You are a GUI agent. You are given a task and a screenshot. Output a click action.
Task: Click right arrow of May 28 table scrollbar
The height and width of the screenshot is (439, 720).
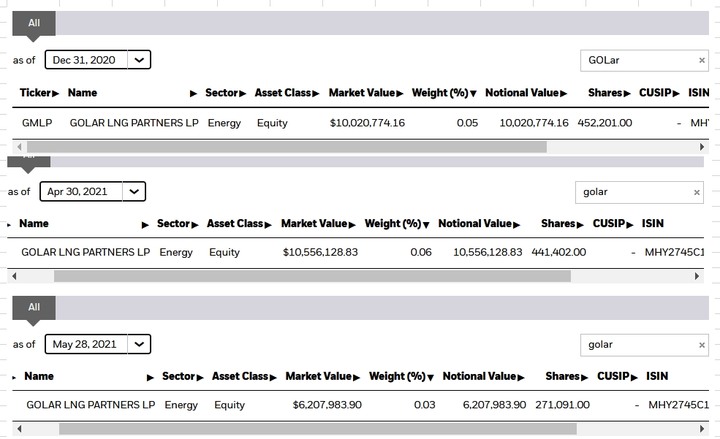702,429
